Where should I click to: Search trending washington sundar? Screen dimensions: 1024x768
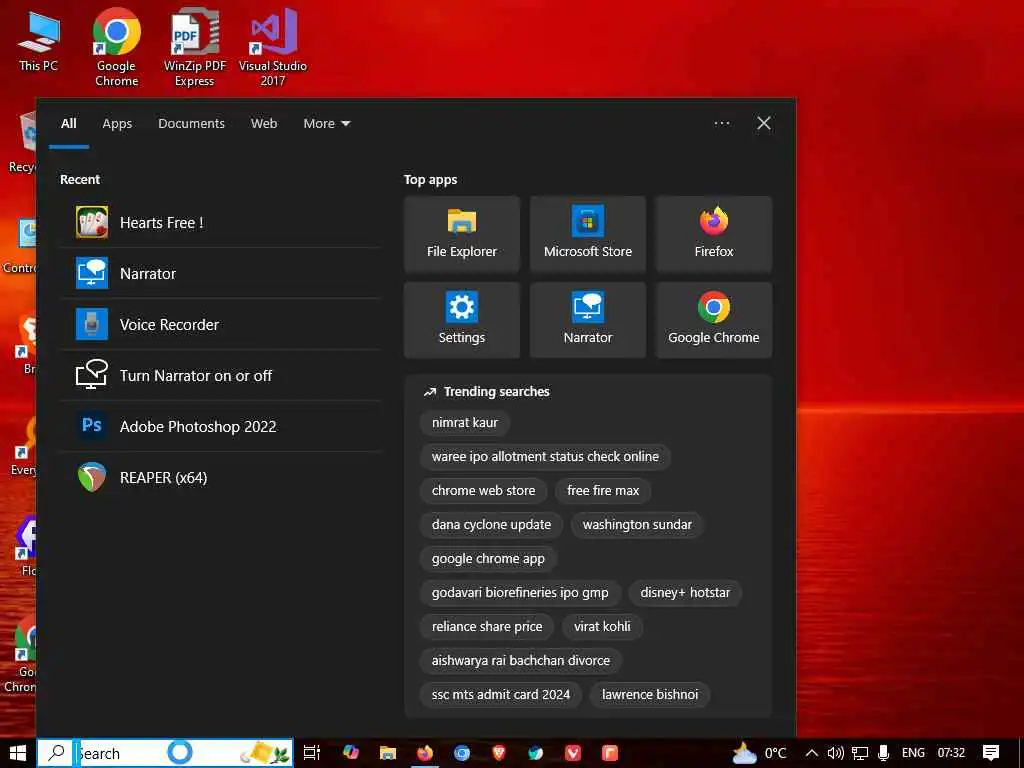click(x=637, y=524)
